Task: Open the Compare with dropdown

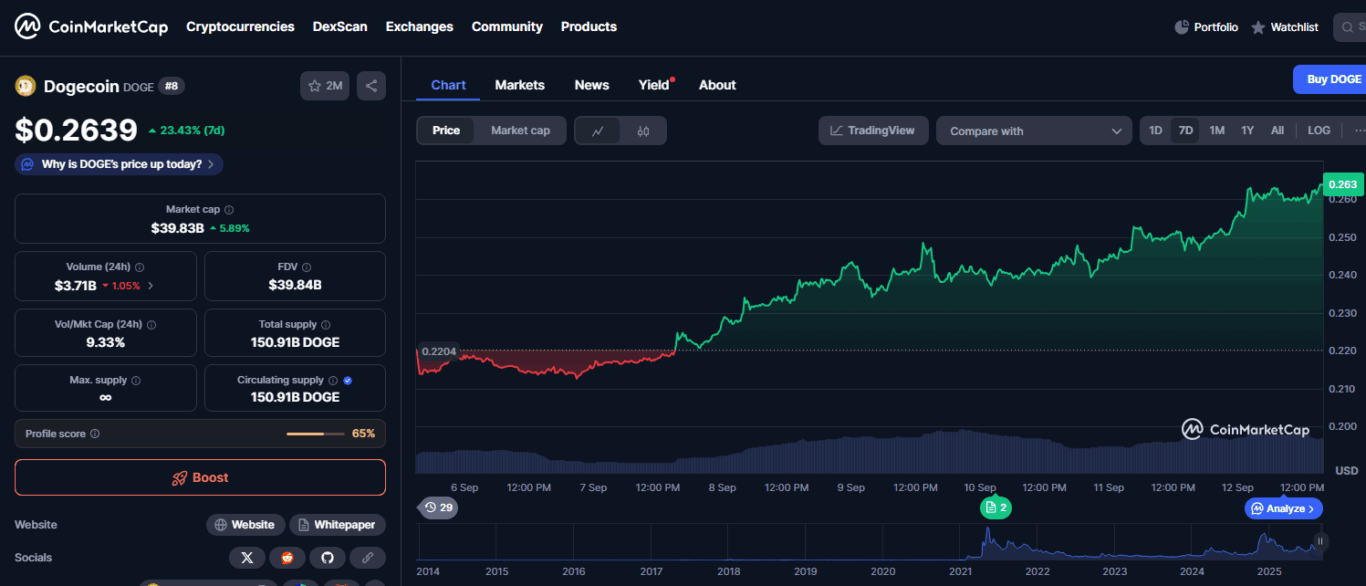Action: (x=1034, y=131)
